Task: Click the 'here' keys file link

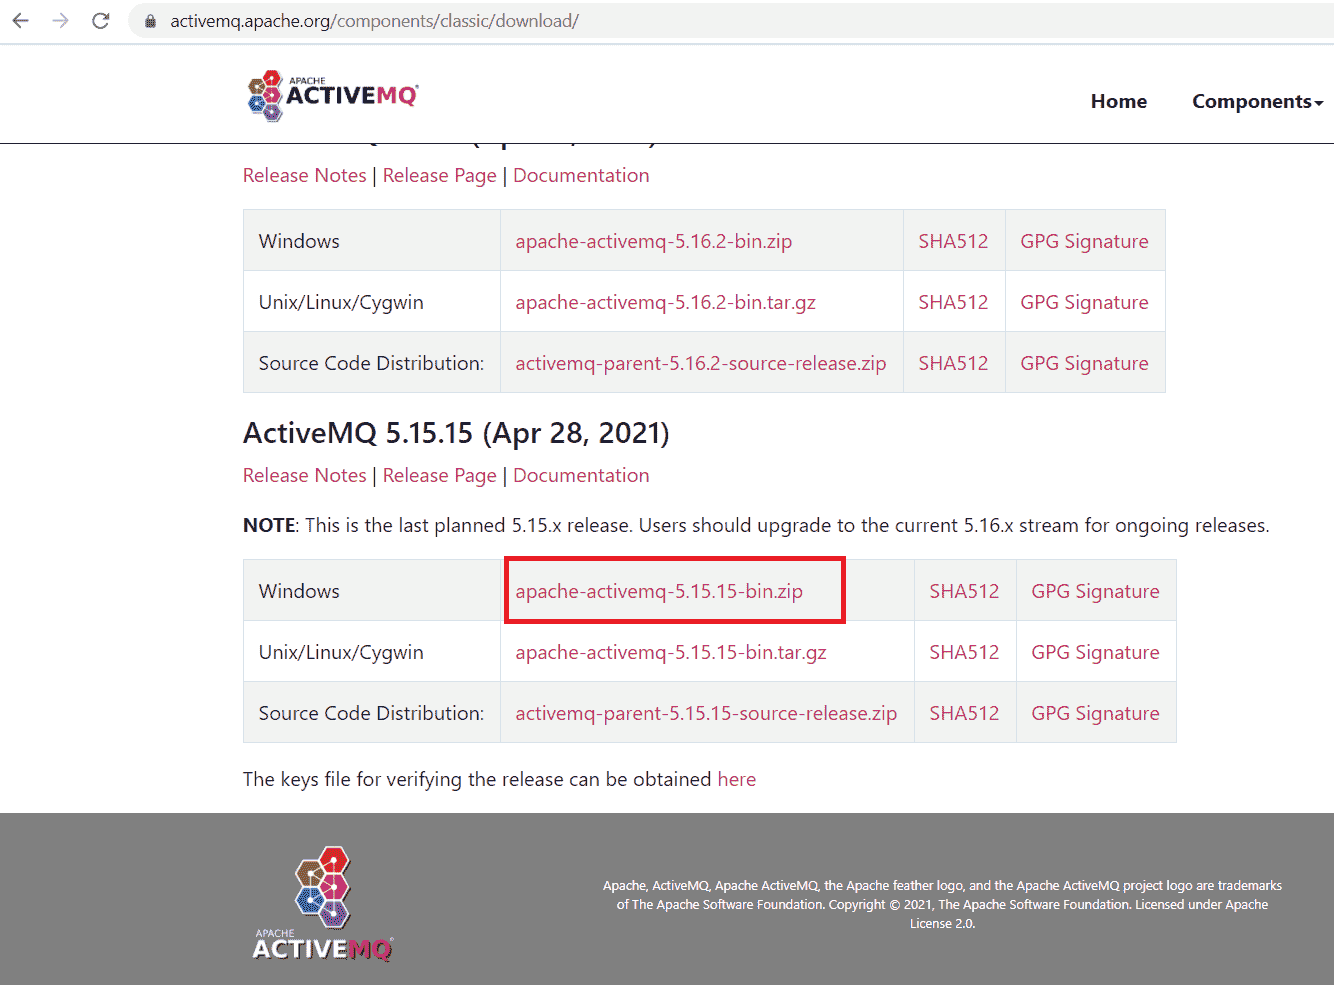Action: tap(736, 779)
